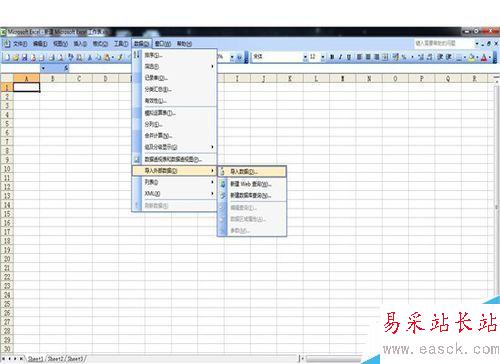Choose 新建数据库查询 (New Database Query) item
500x364 pixels.
[252, 196]
